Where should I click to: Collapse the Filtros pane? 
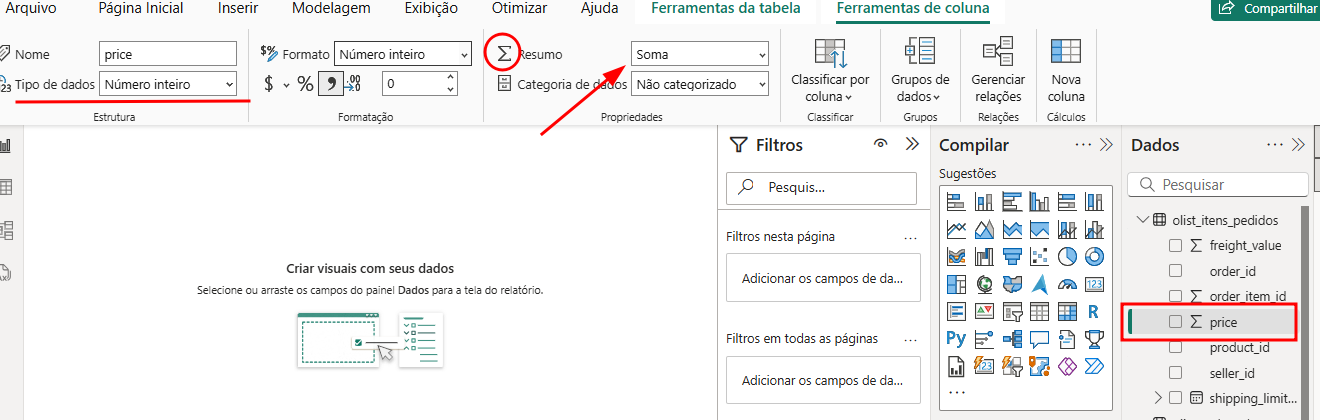click(x=912, y=144)
